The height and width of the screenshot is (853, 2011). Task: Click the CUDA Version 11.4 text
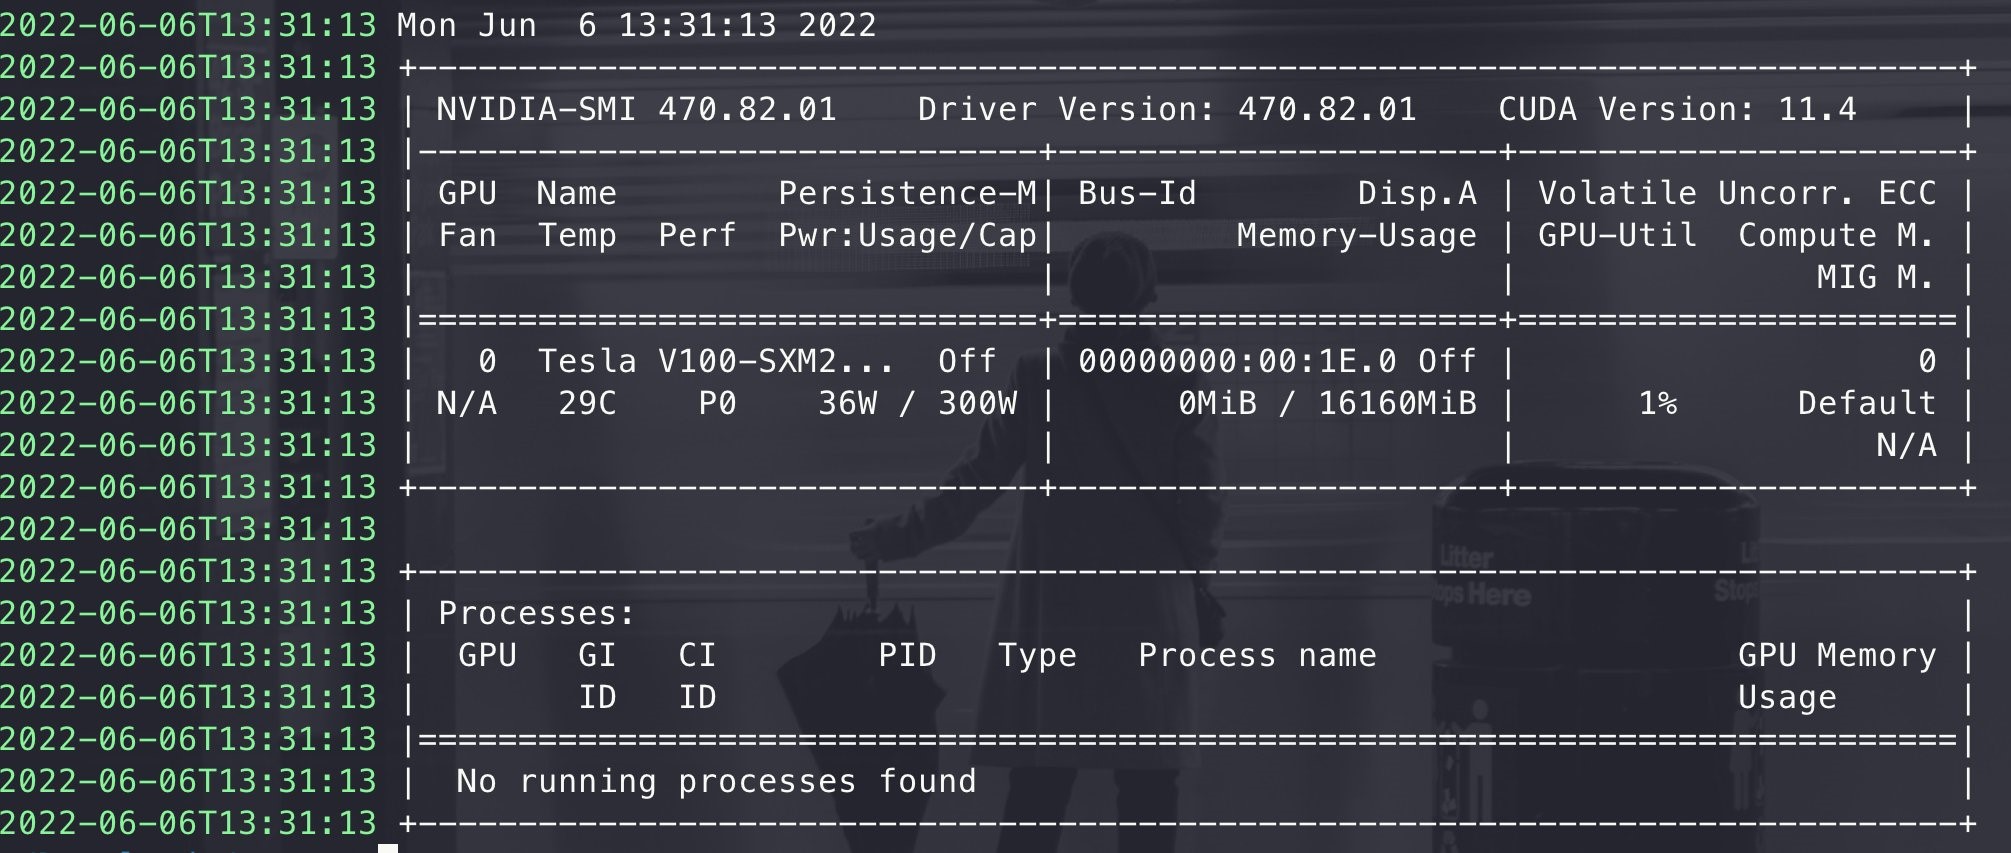tap(1677, 109)
